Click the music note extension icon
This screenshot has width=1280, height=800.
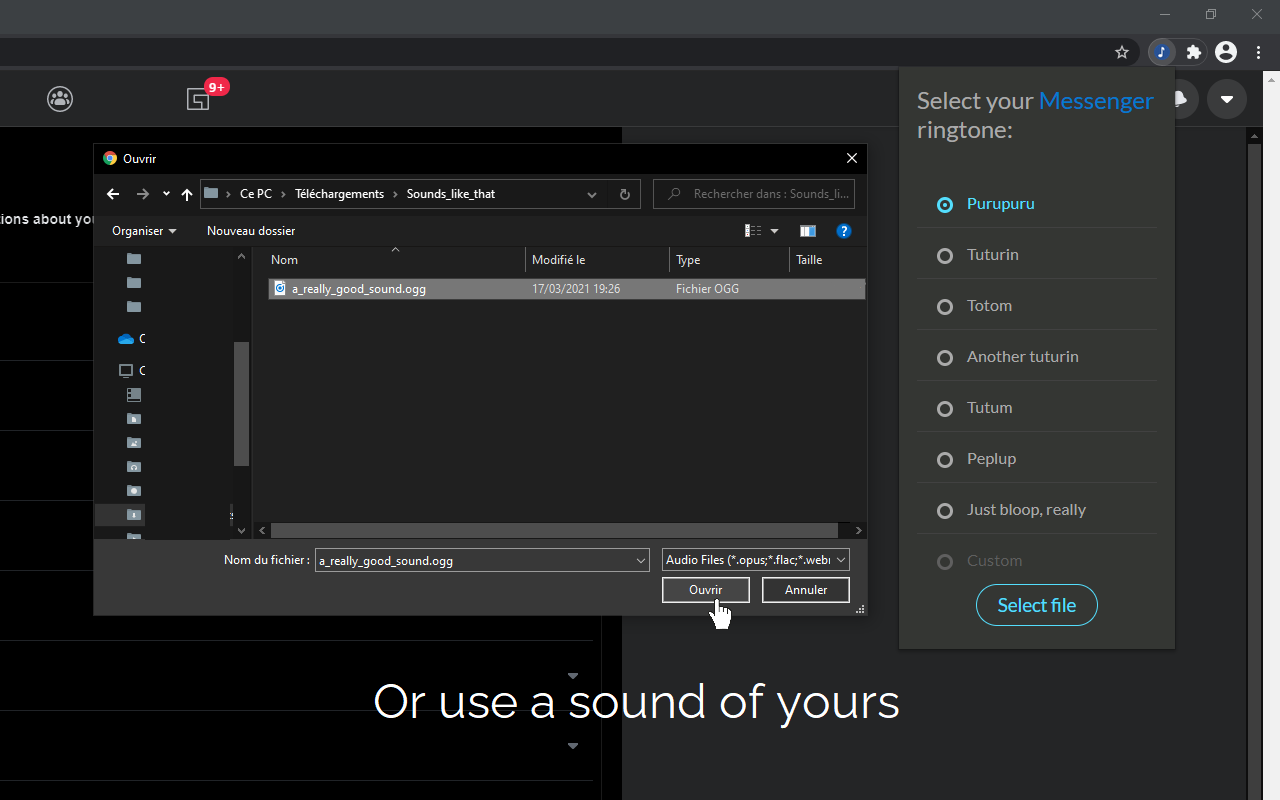coord(1161,52)
